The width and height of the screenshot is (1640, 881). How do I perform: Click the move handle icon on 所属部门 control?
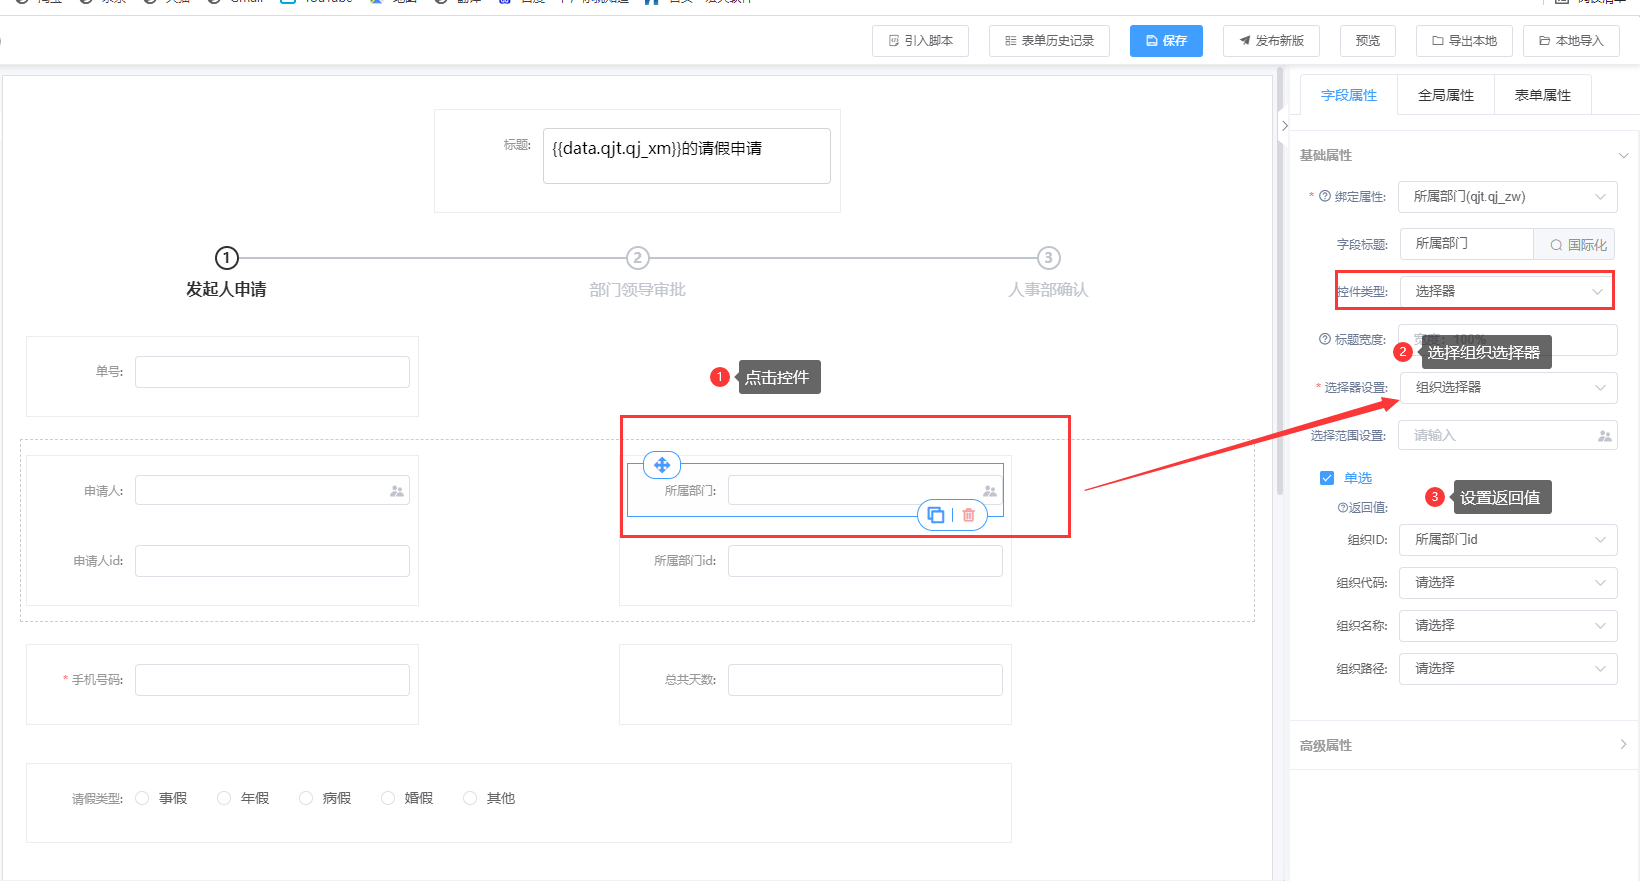[662, 465]
